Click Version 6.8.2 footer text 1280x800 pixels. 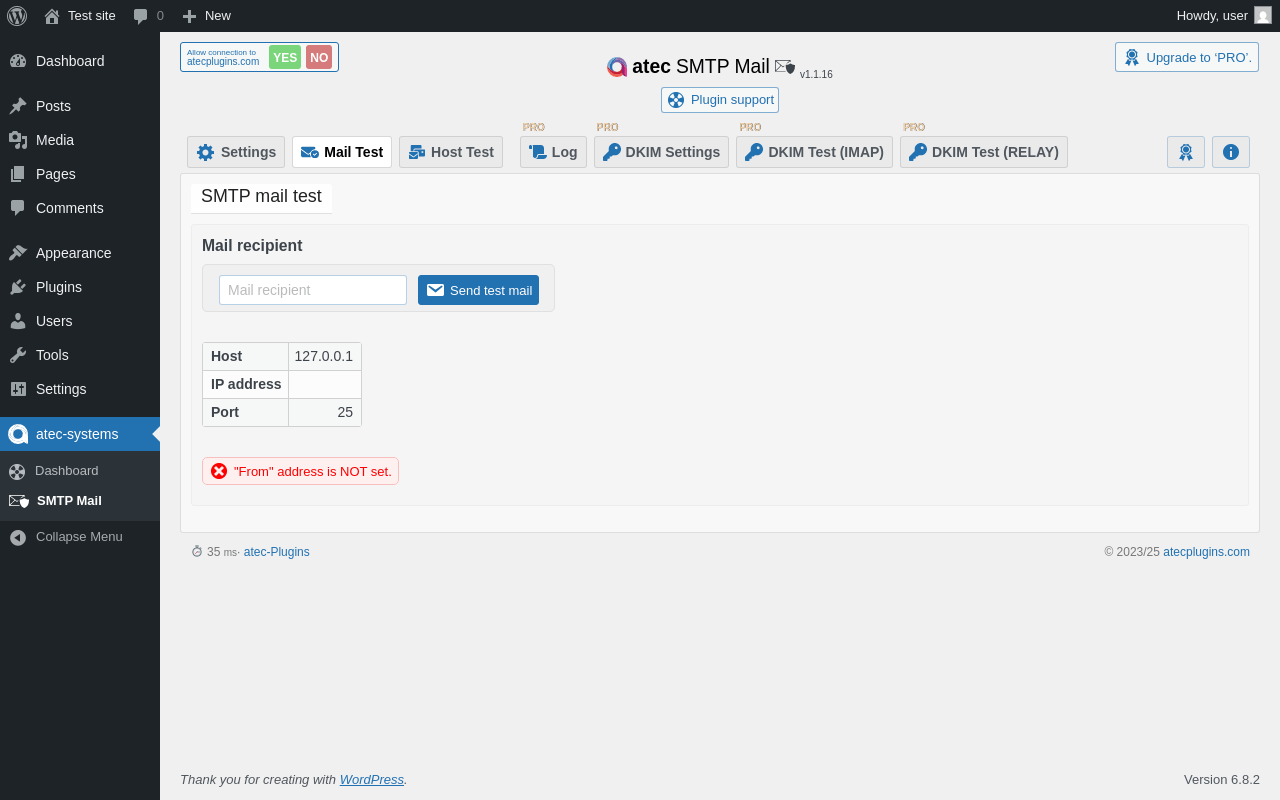pos(1222,779)
